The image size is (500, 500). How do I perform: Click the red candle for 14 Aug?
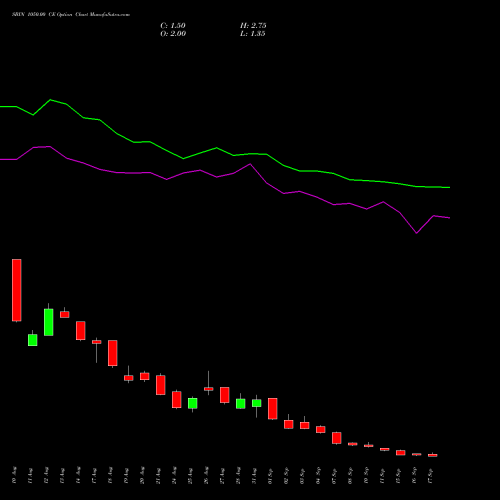point(81,330)
